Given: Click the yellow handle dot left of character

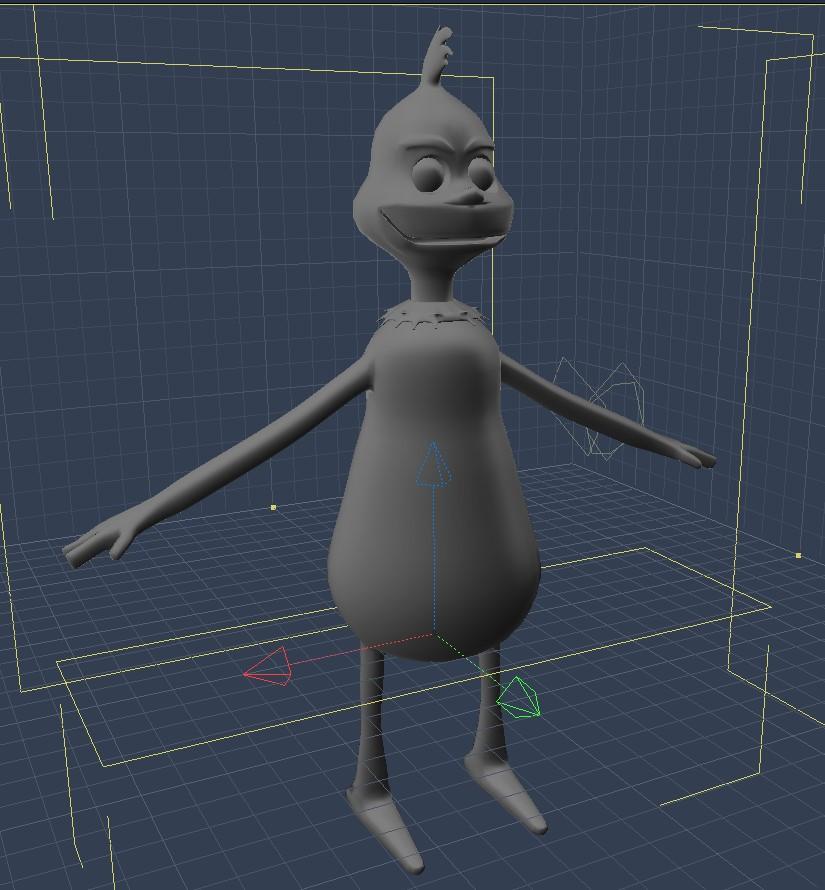Looking at the screenshot, I should tap(274, 507).
